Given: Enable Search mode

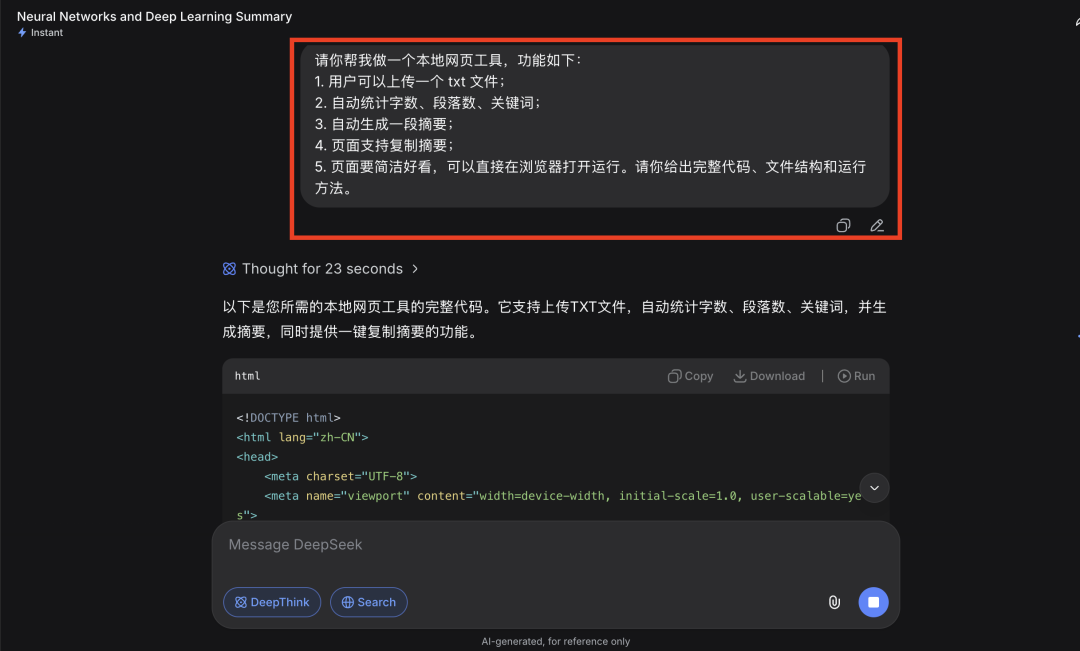Looking at the screenshot, I should click(368, 602).
